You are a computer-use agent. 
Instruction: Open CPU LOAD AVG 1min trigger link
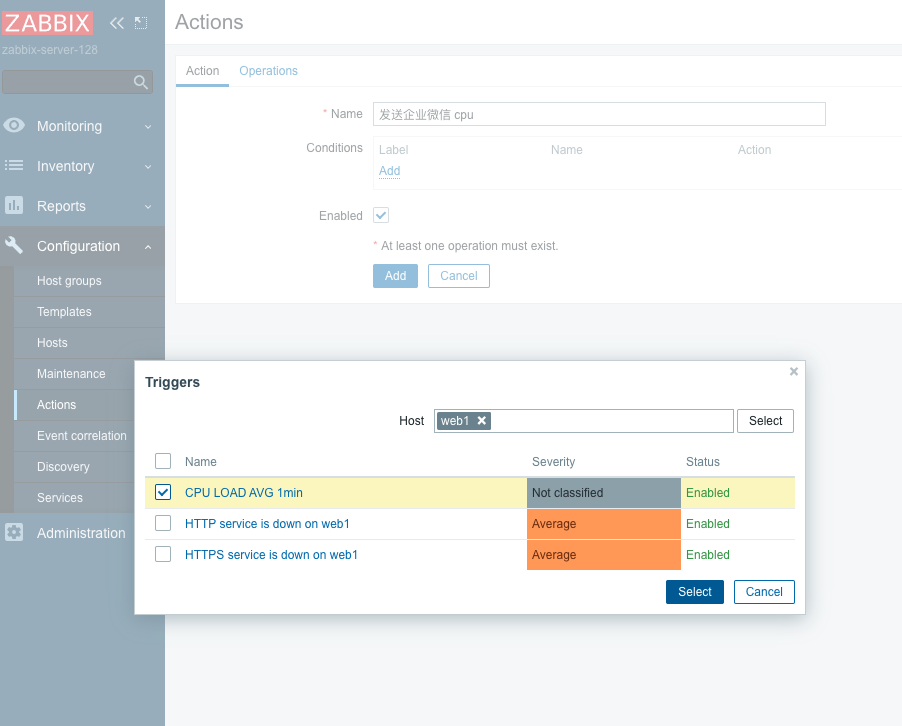coord(244,493)
